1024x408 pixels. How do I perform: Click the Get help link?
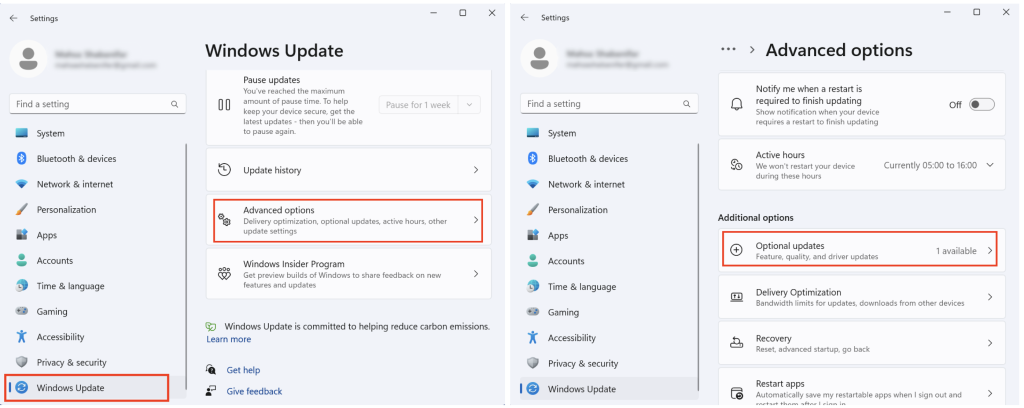pos(243,370)
